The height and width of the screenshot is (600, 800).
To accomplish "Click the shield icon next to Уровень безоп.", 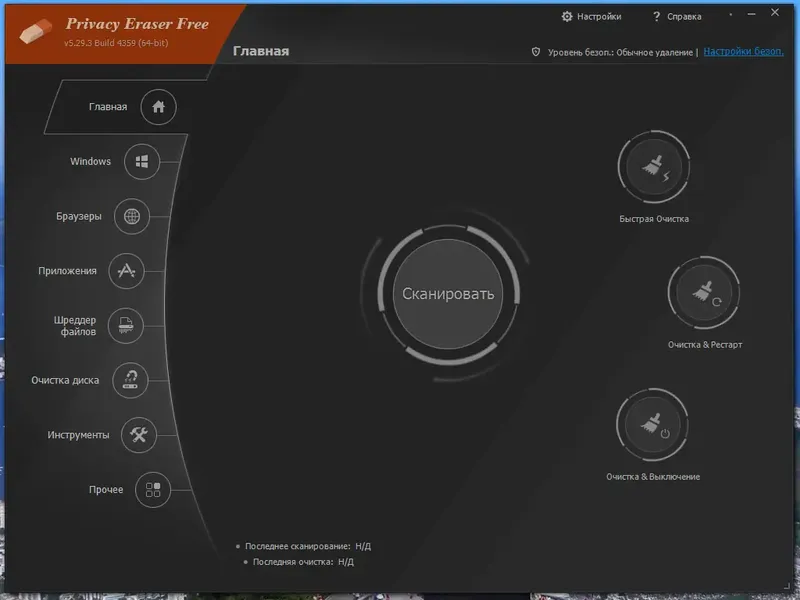I will coord(536,52).
